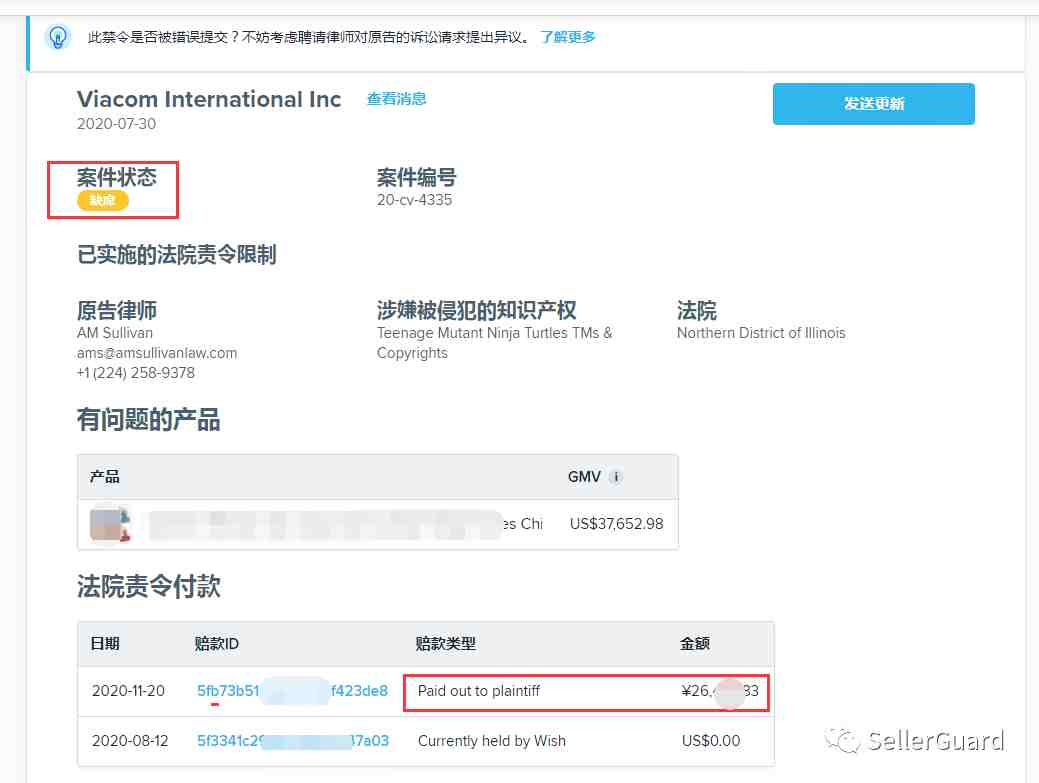This screenshot has width=1039, height=783.
Task: Open payment ID link starting with 5fb73b51
Action: pyautogui.click(x=292, y=691)
